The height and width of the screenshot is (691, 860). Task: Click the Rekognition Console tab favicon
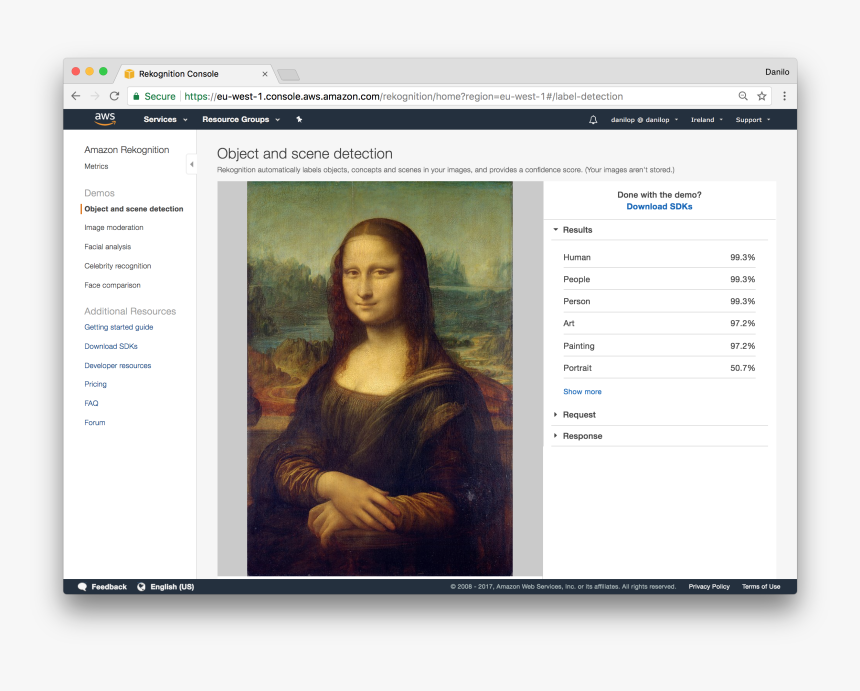pos(129,74)
